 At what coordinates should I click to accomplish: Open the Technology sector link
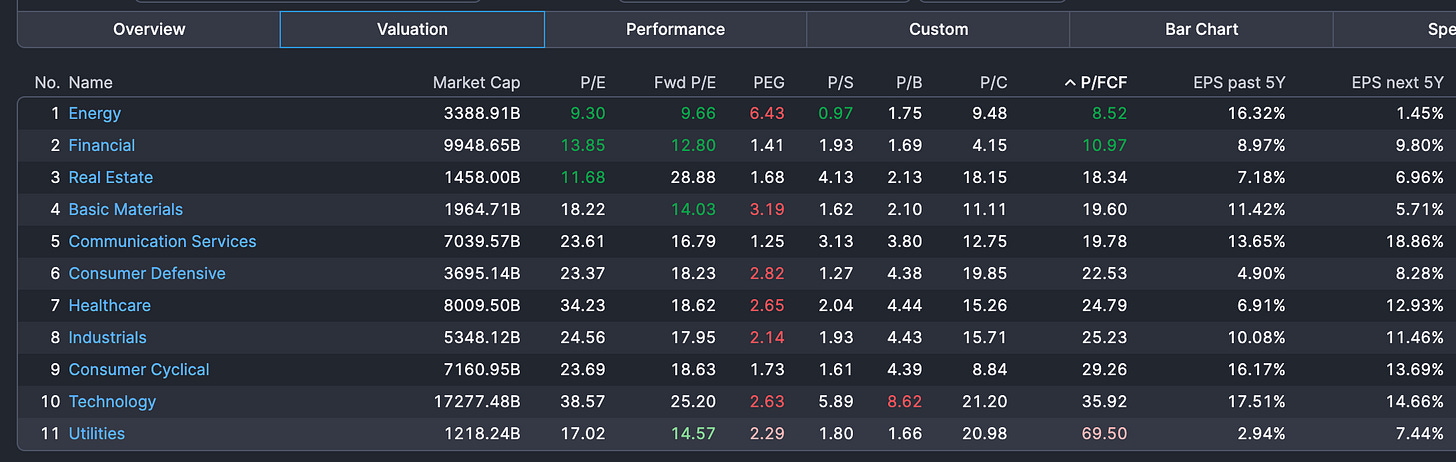click(x=112, y=401)
